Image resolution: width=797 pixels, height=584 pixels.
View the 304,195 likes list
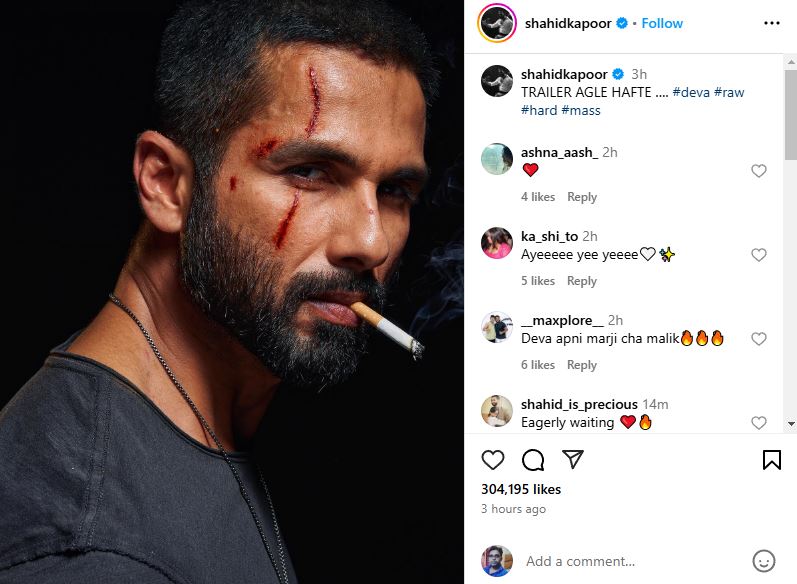[521, 489]
